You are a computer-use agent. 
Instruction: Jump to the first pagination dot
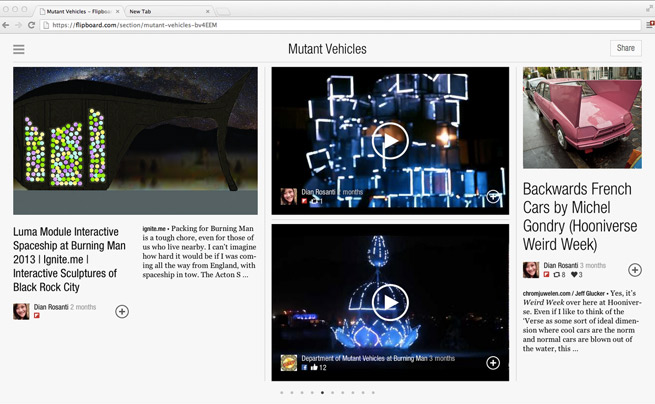tap(282, 393)
